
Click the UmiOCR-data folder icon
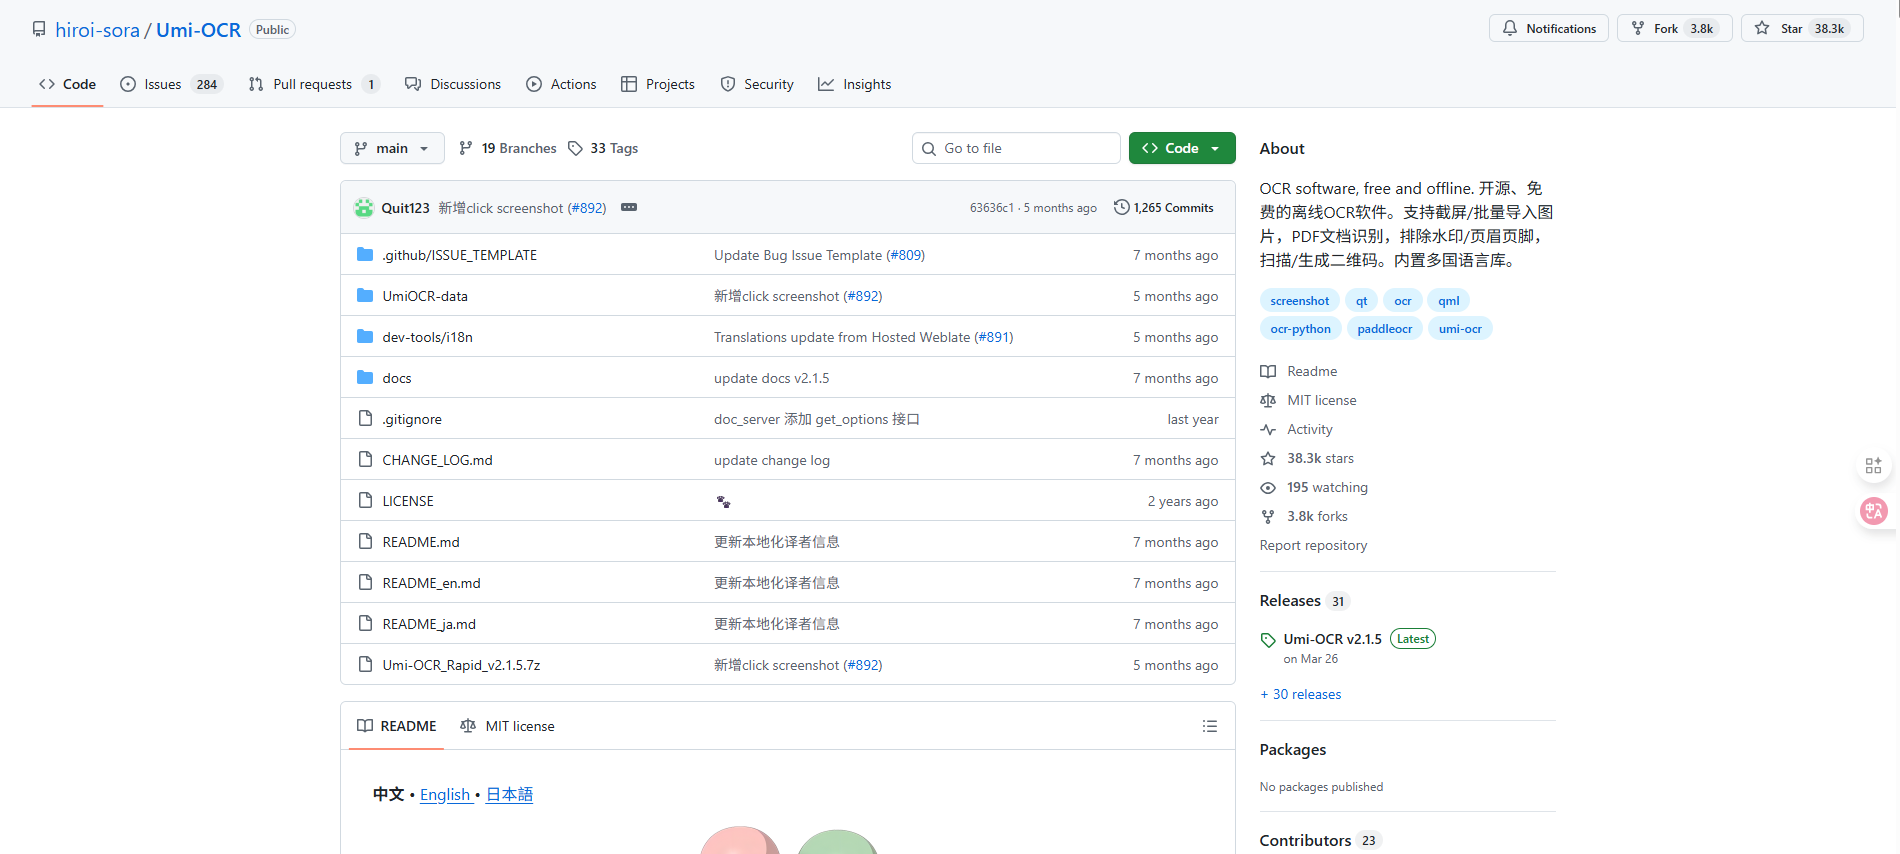tap(365, 295)
